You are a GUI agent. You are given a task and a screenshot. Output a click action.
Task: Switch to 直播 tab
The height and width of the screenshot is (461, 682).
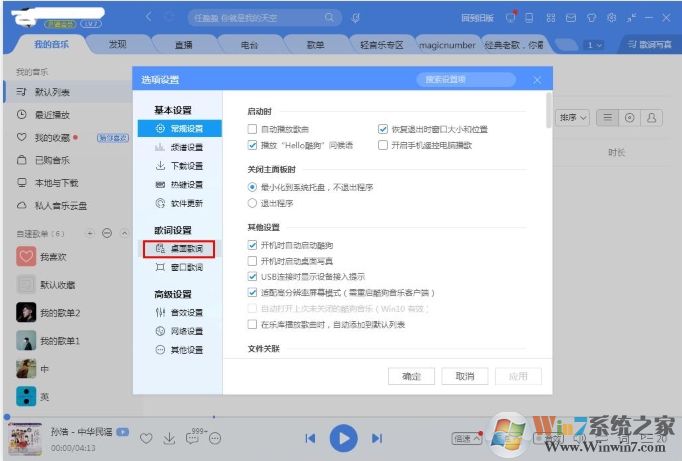183,45
